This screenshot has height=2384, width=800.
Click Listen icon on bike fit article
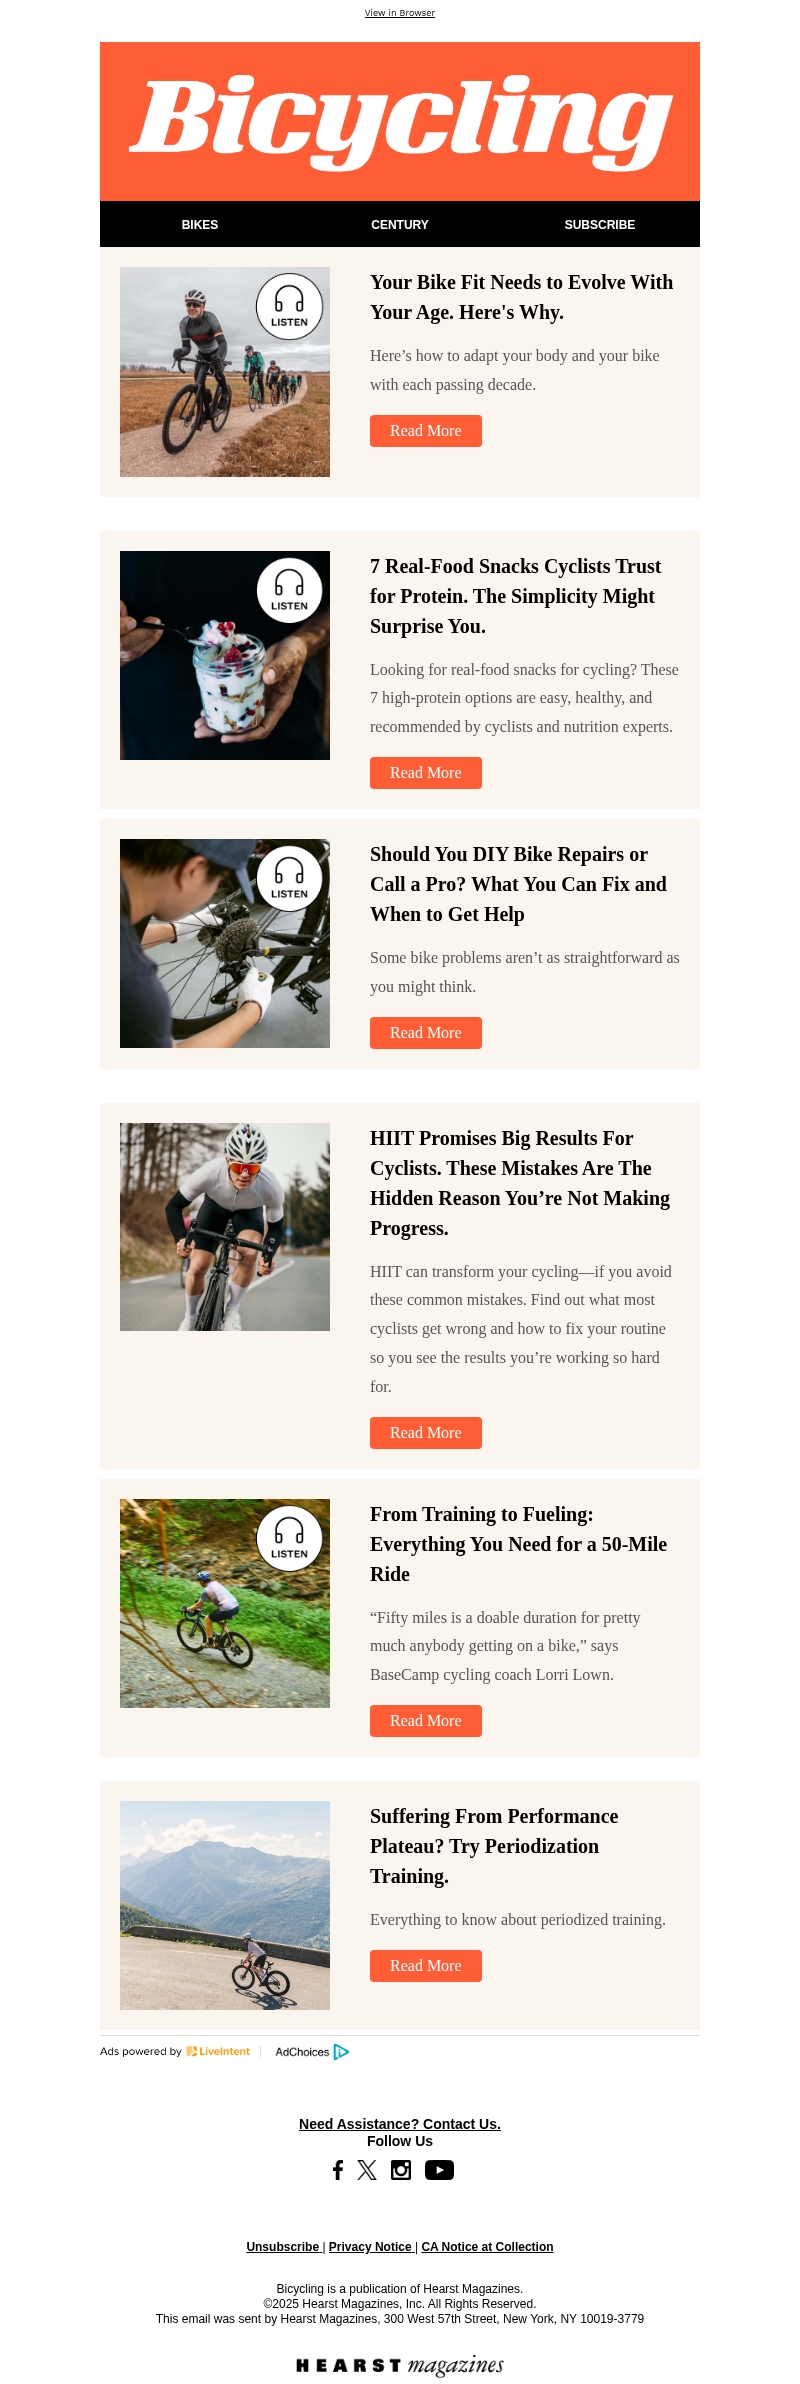289,306
